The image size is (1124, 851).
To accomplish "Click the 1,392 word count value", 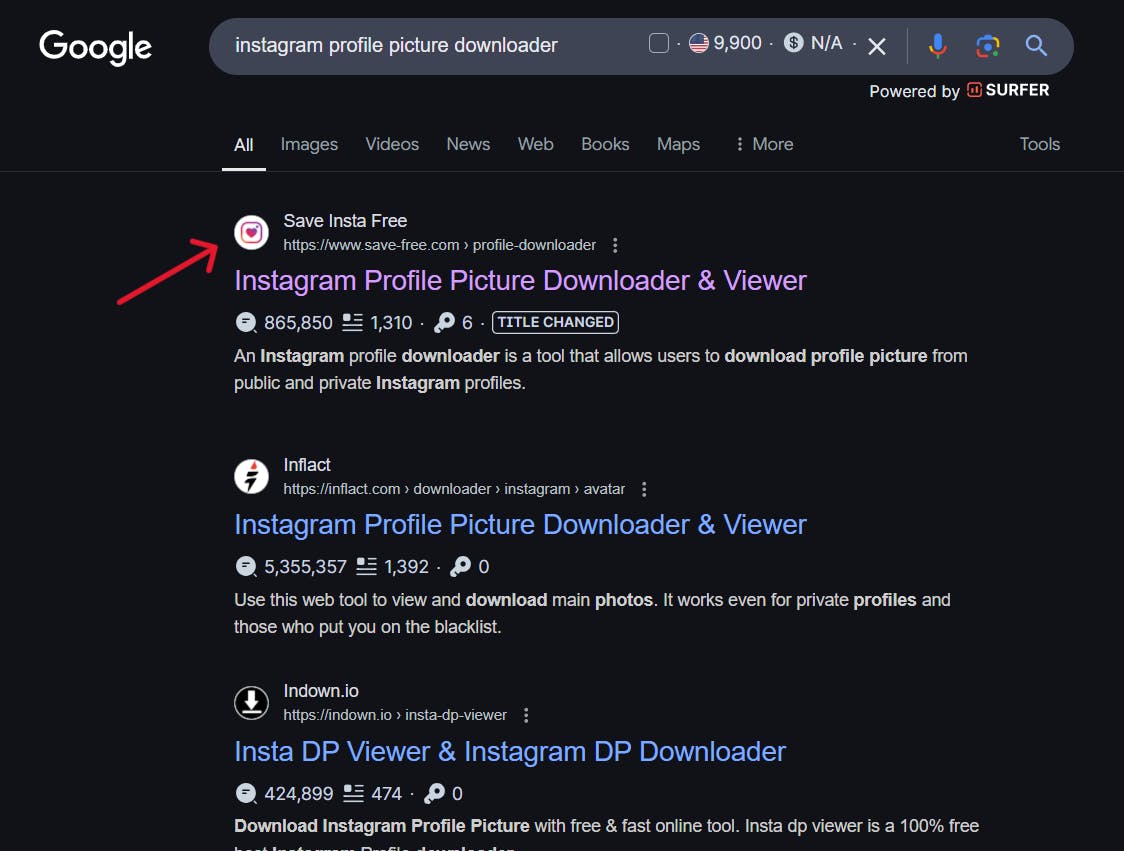I will pyautogui.click(x=406, y=567).
